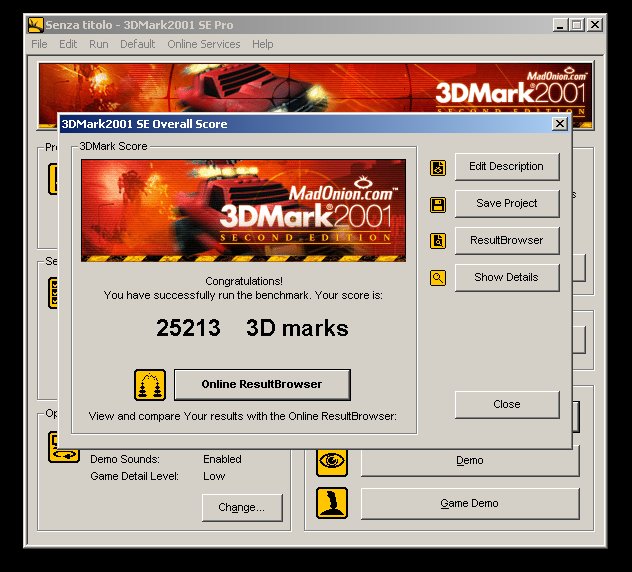Image resolution: width=632 pixels, height=572 pixels.
Task: Click the document icon beside ResultBrowser
Action: click(438, 241)
